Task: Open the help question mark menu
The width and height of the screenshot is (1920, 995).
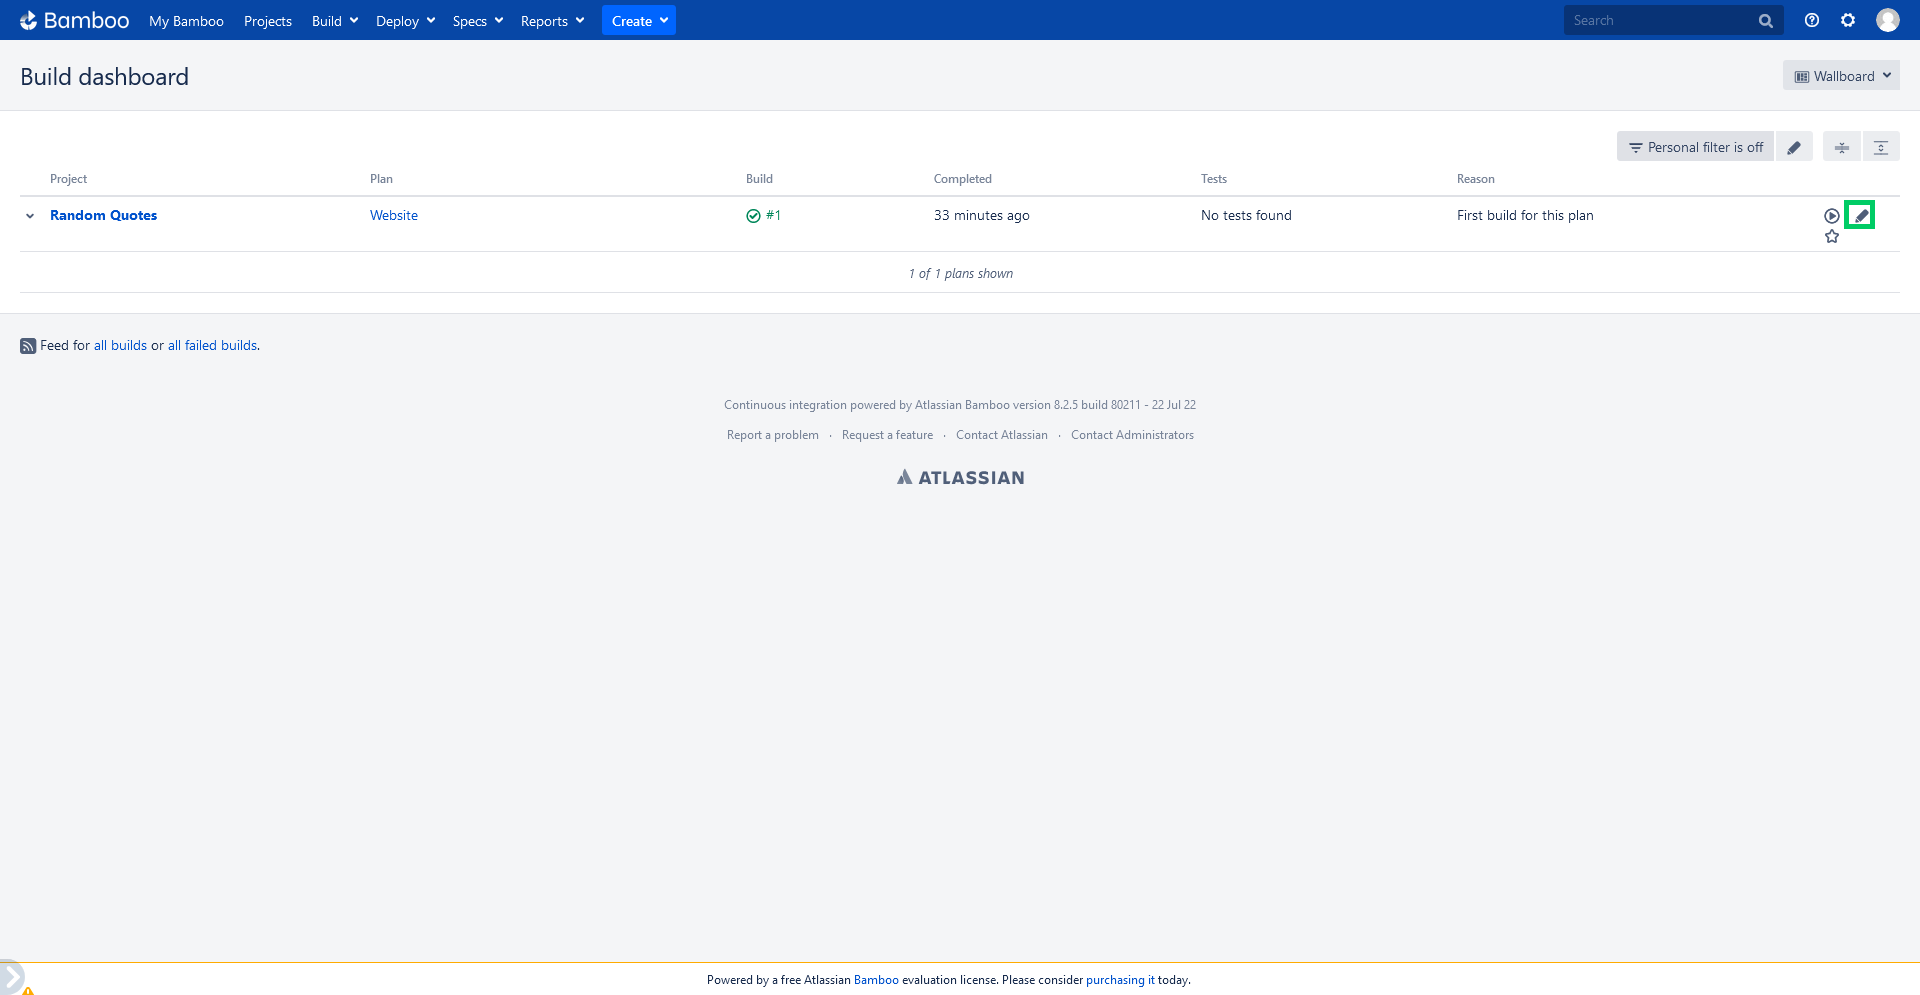Action: 1812,20
